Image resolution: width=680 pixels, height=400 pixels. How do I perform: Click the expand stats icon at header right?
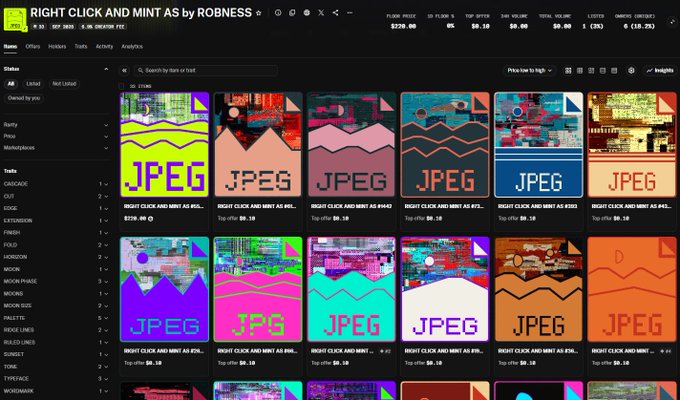[672, 21]
